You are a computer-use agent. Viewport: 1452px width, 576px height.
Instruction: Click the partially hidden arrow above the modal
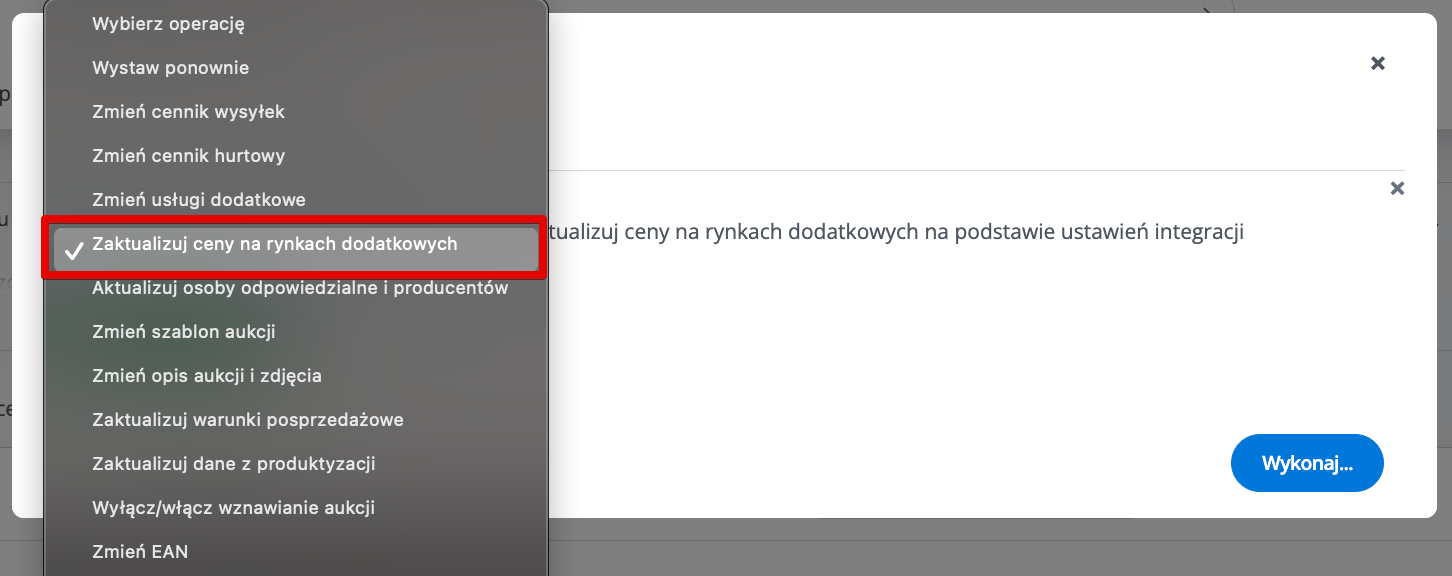[x=1209, y=9]
